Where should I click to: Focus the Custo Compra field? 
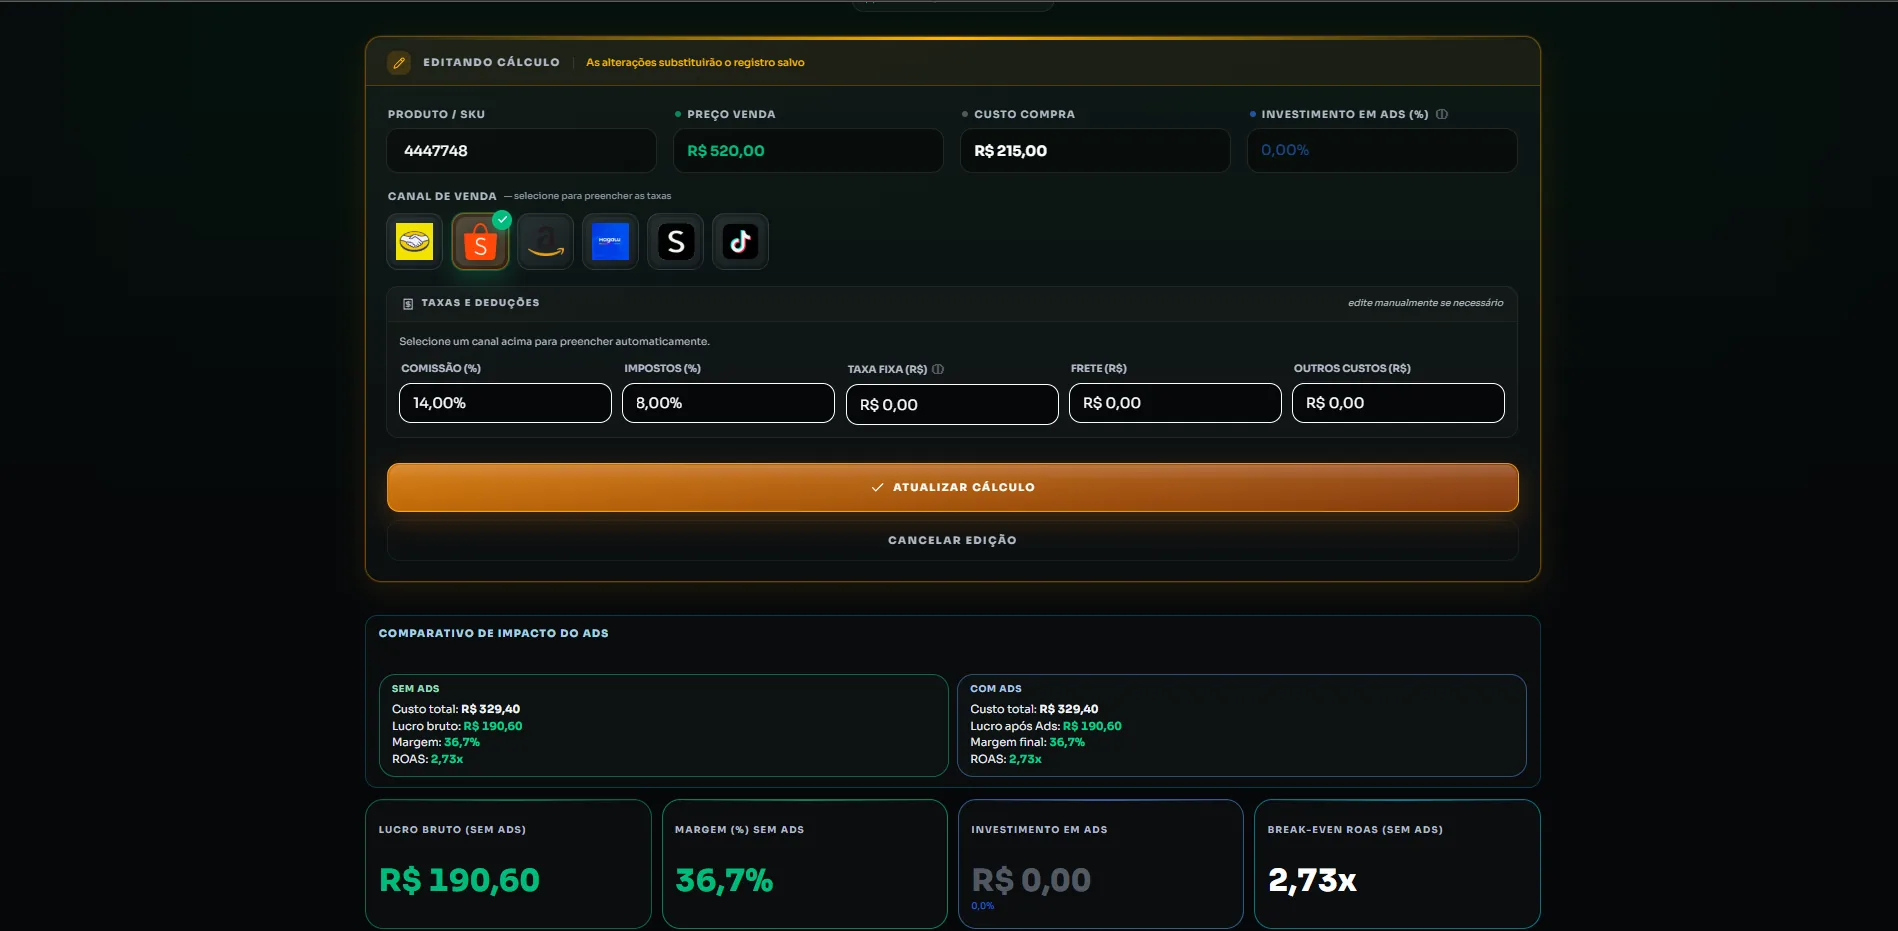(1095, 150)
